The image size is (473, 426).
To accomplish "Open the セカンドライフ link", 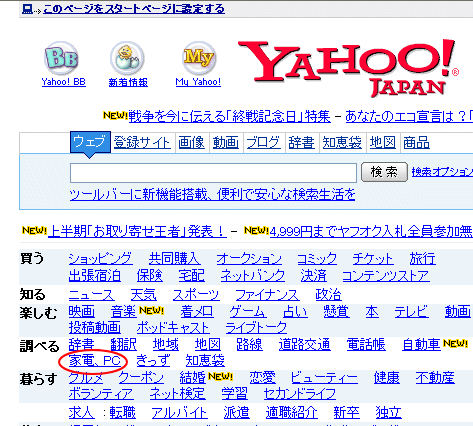I will 300,394.
